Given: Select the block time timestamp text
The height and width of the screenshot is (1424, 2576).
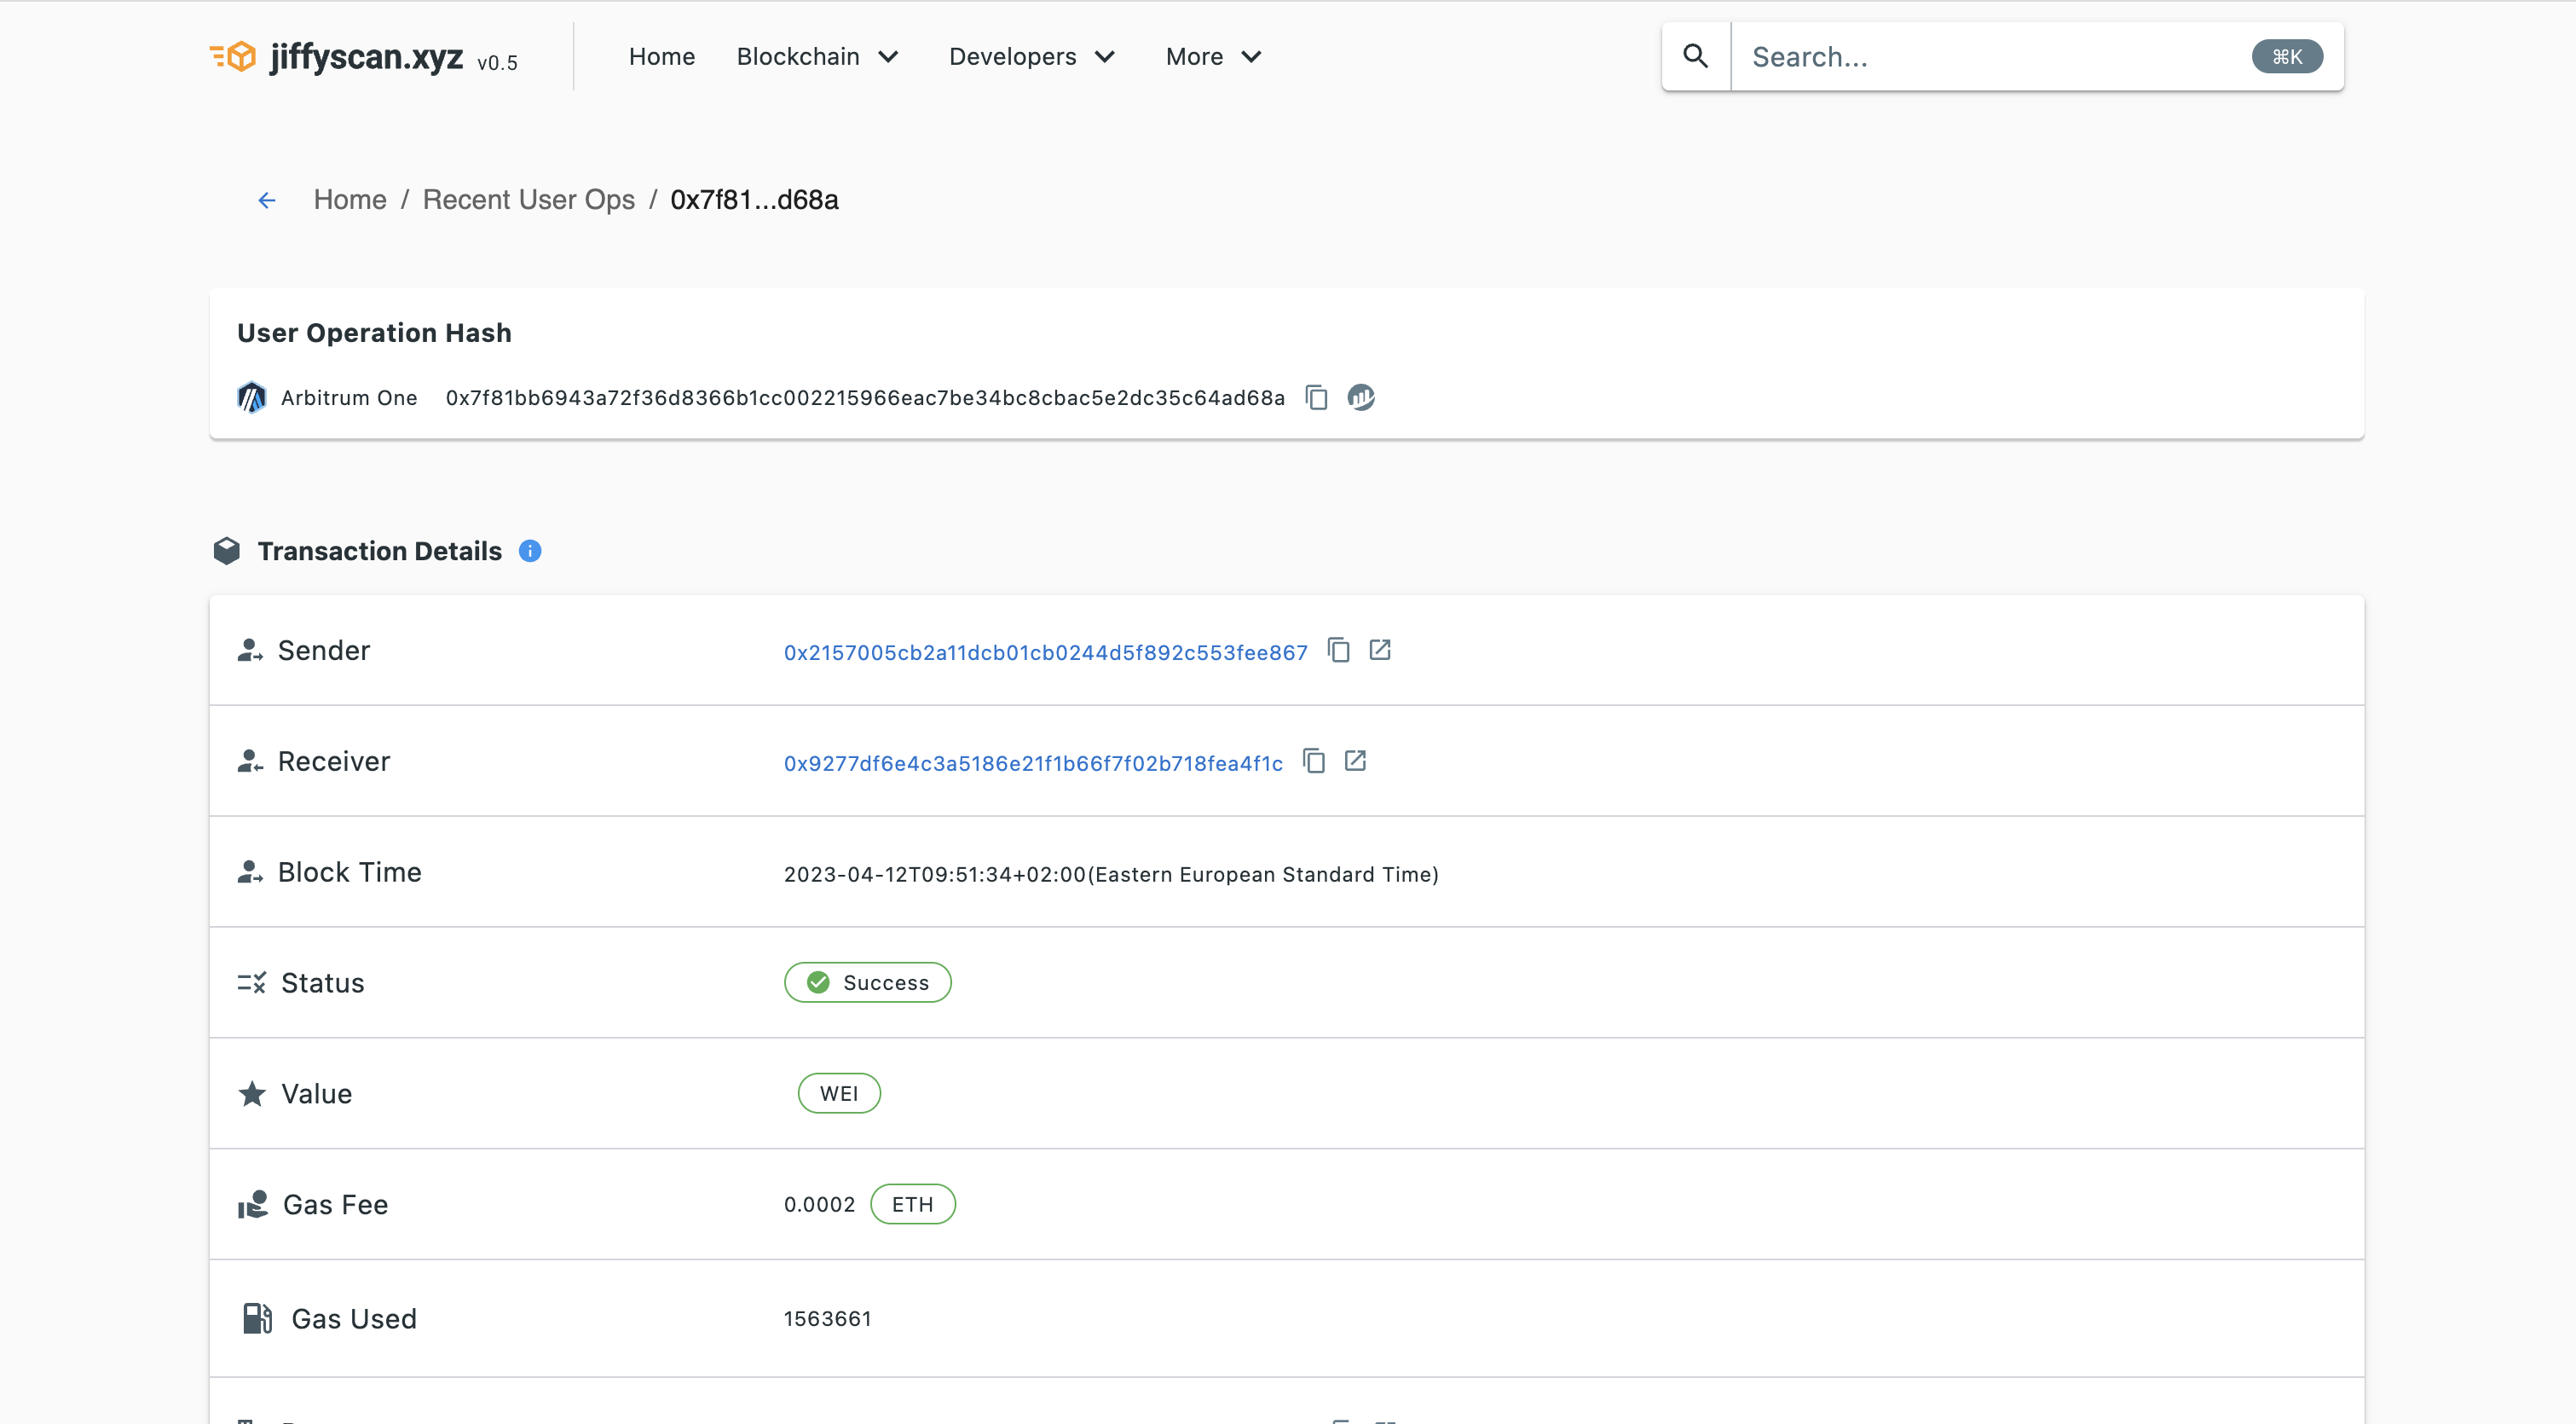Looking at the screenshot, I should [x=1111, y=874].
